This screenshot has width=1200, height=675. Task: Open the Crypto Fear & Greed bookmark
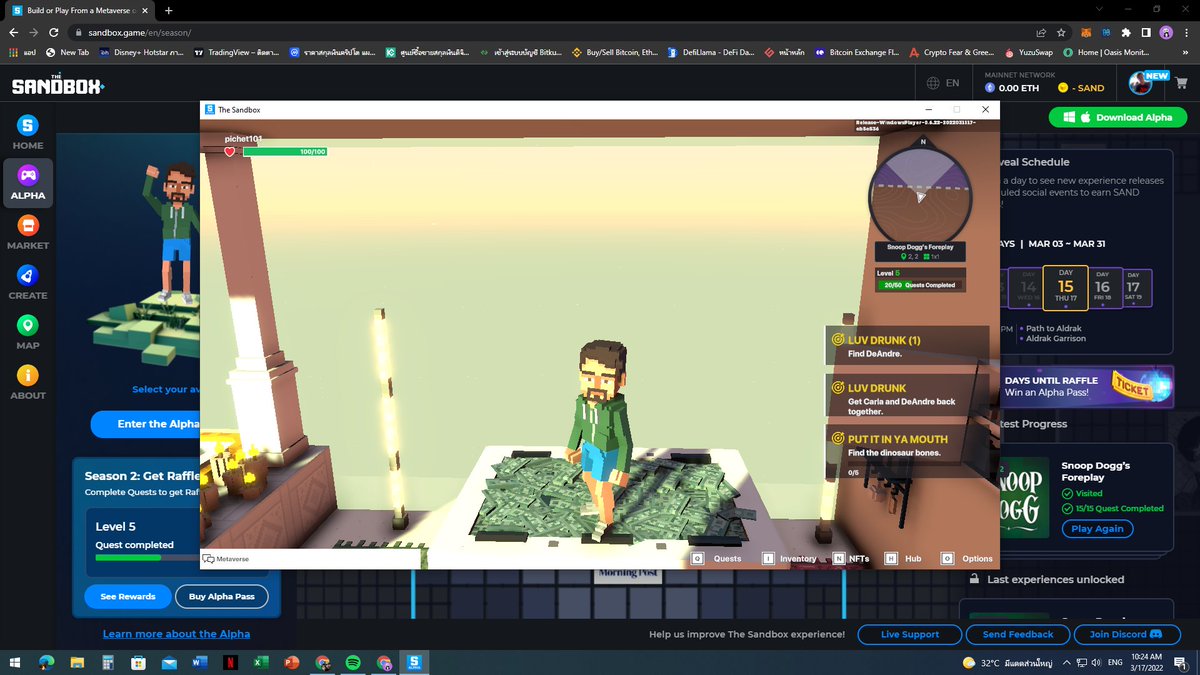tap(950, 52)
